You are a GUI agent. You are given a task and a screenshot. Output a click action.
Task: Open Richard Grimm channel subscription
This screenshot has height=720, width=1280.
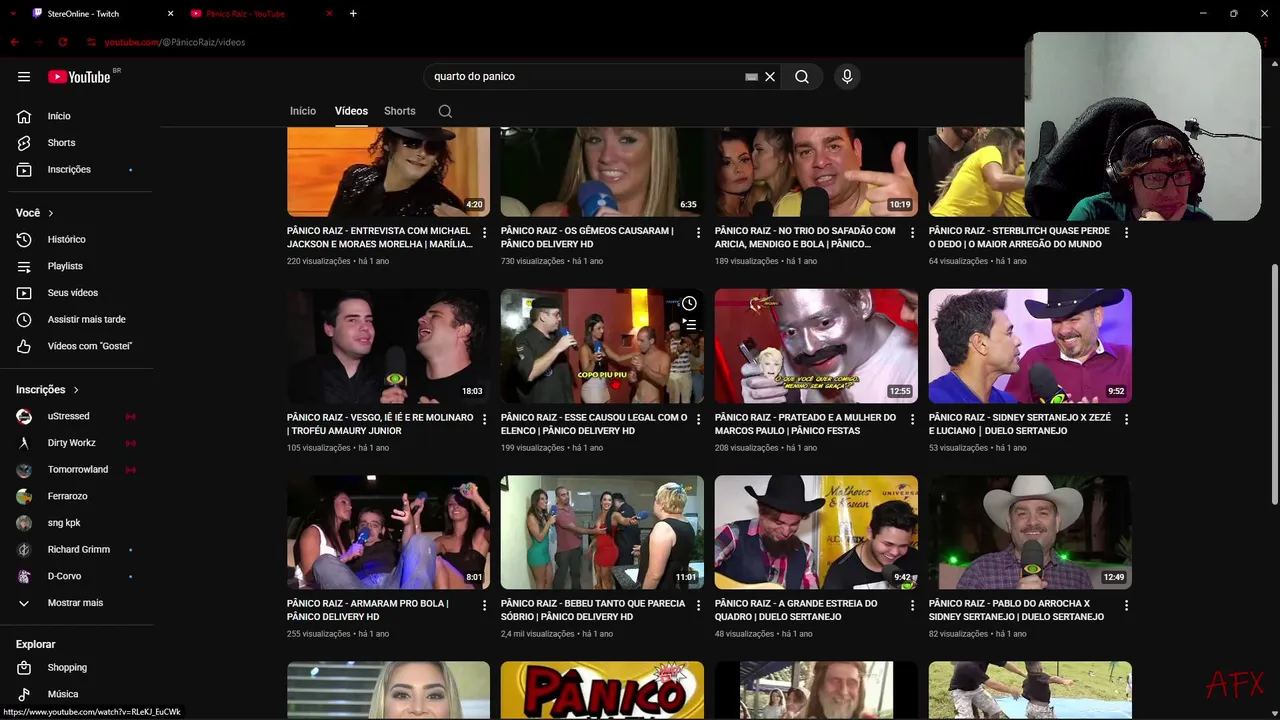[x=78, y=550]
